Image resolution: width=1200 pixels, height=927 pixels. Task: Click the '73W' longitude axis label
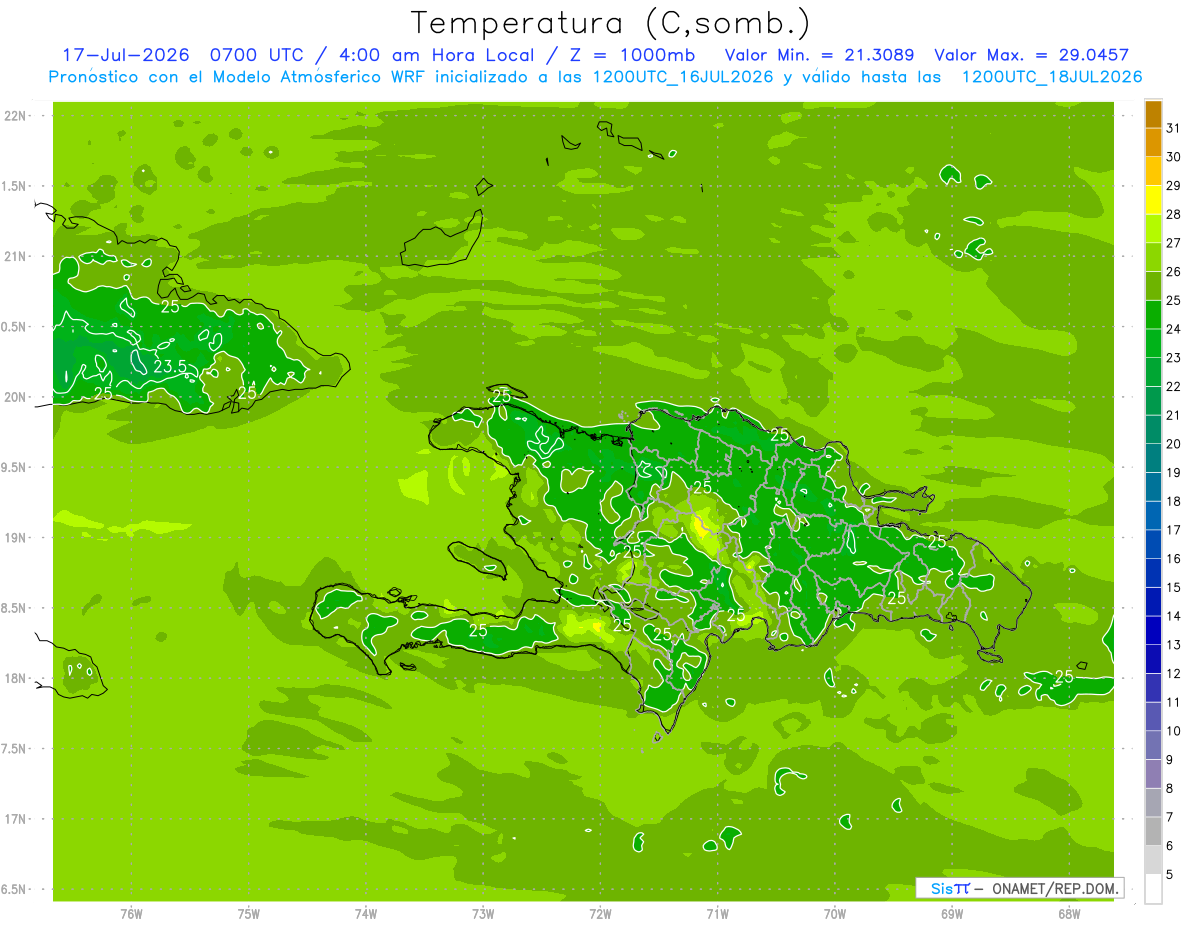tap(483, 913)
